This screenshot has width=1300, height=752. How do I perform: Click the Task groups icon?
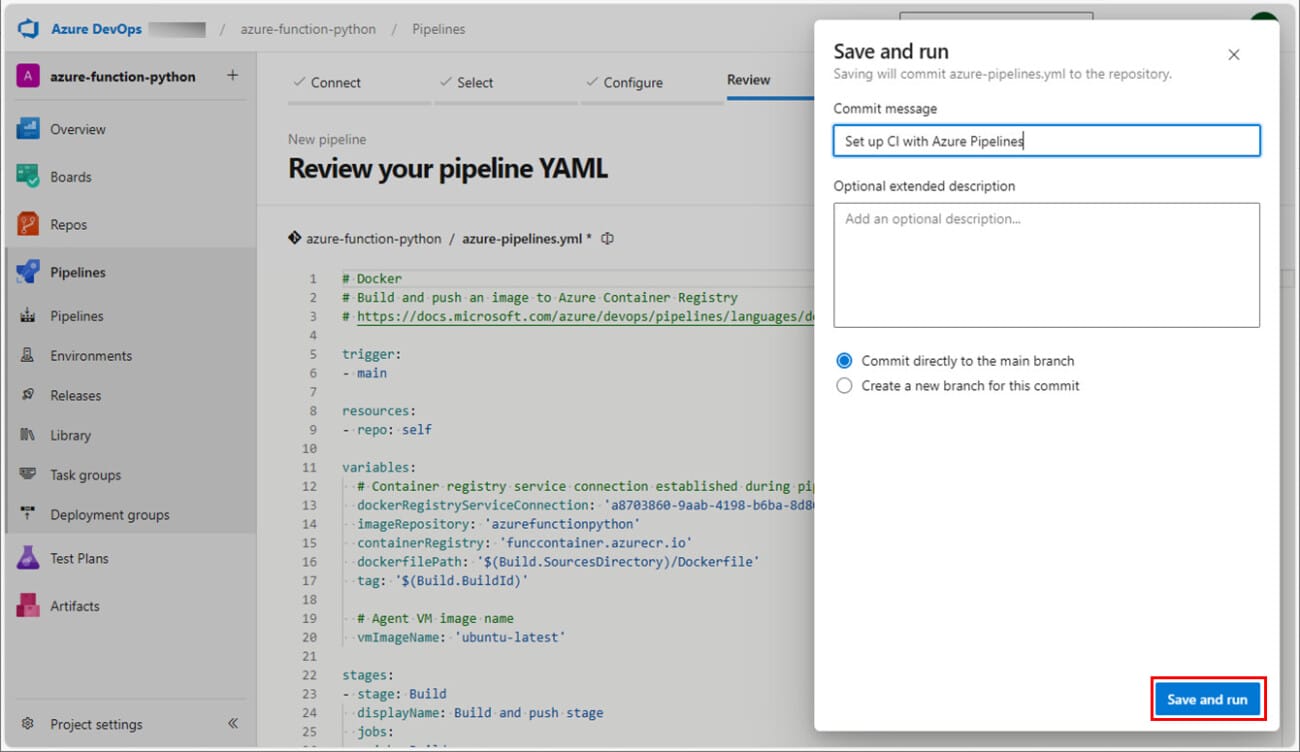[28, 475]
